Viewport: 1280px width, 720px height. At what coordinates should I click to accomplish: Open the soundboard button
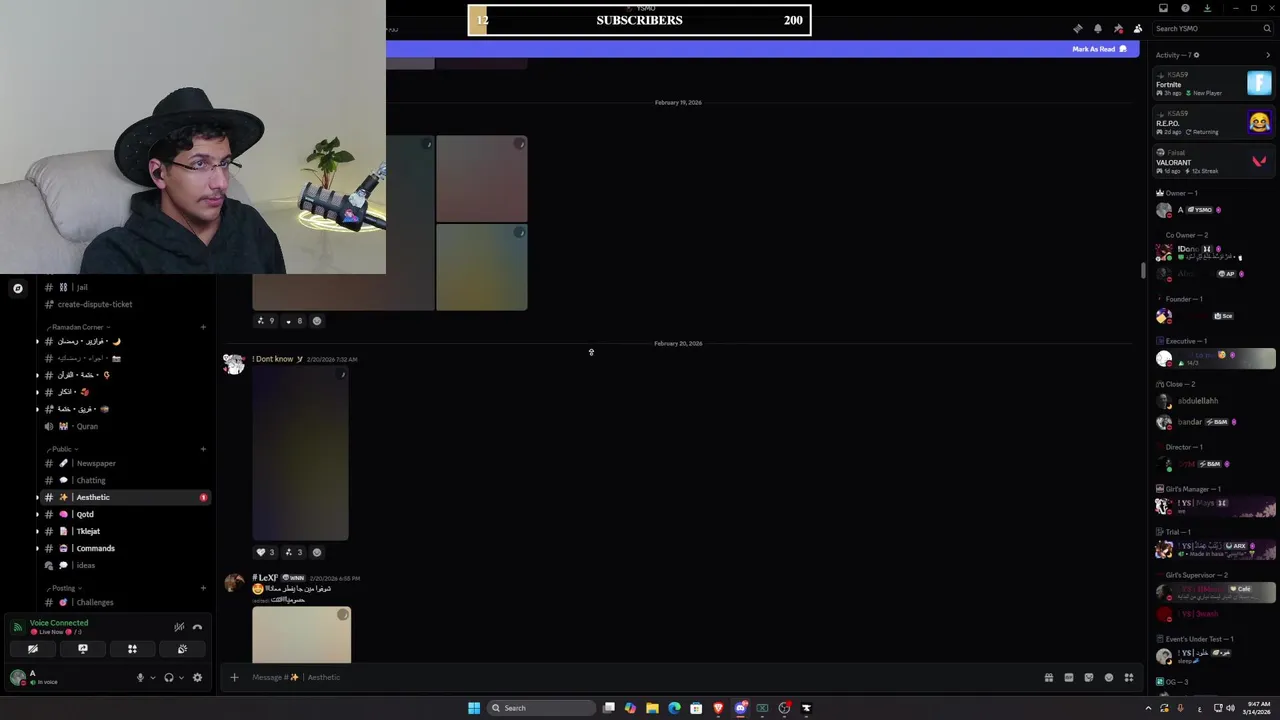click(x=182, y=649)
